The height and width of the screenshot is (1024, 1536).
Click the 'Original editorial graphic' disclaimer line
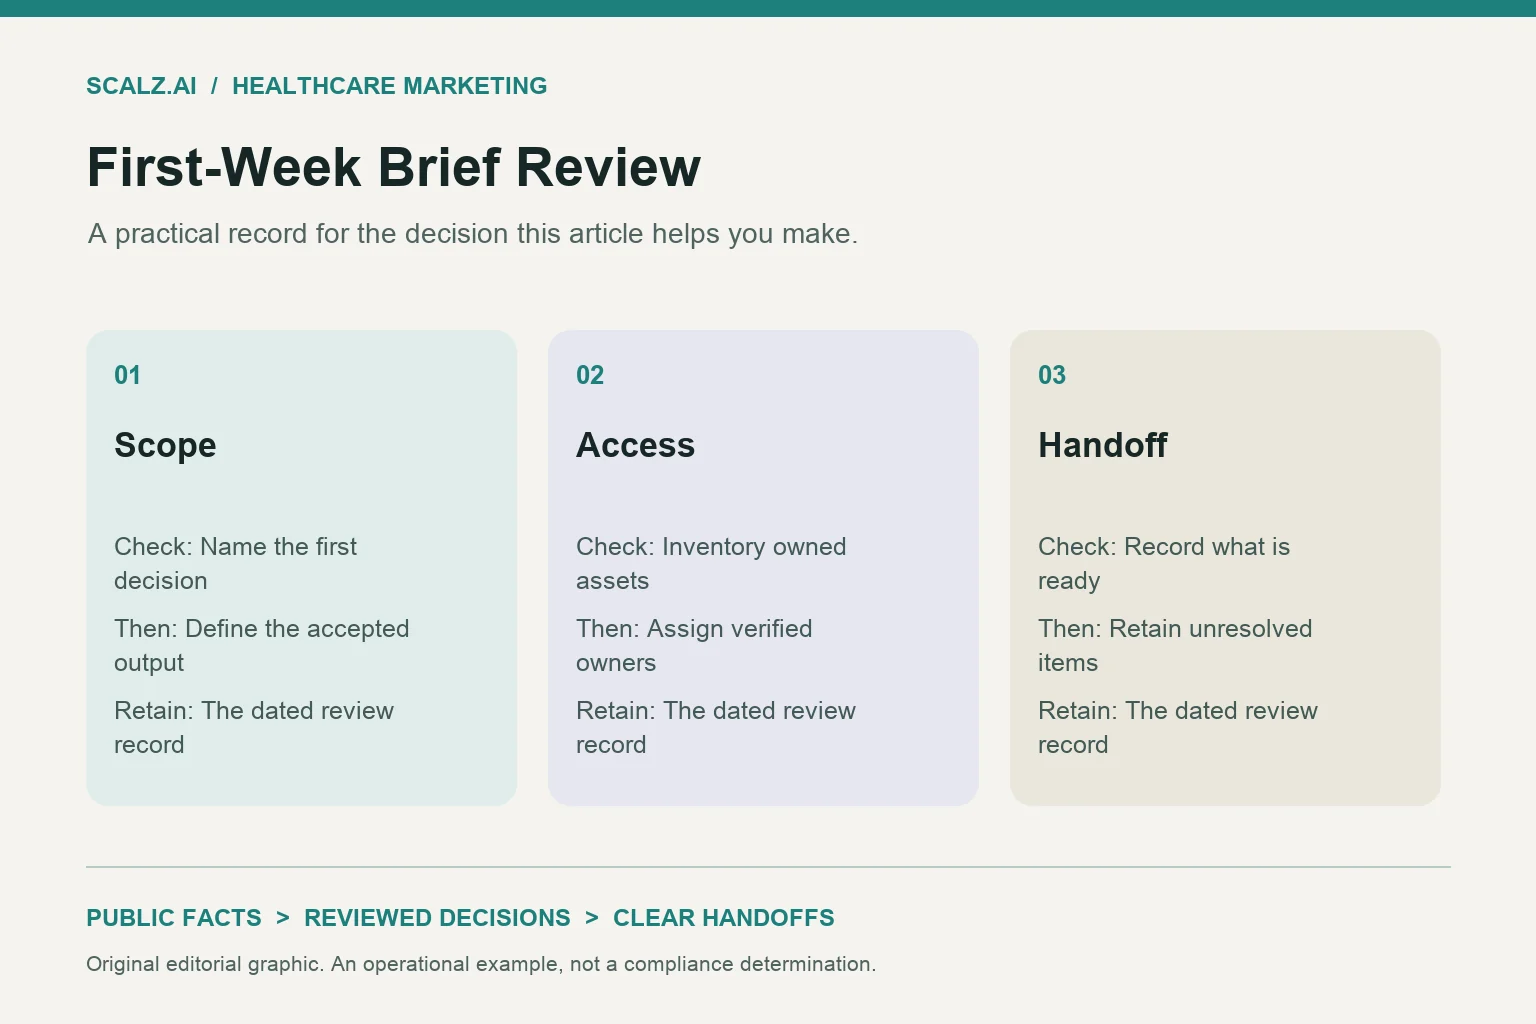pos(481,964)
